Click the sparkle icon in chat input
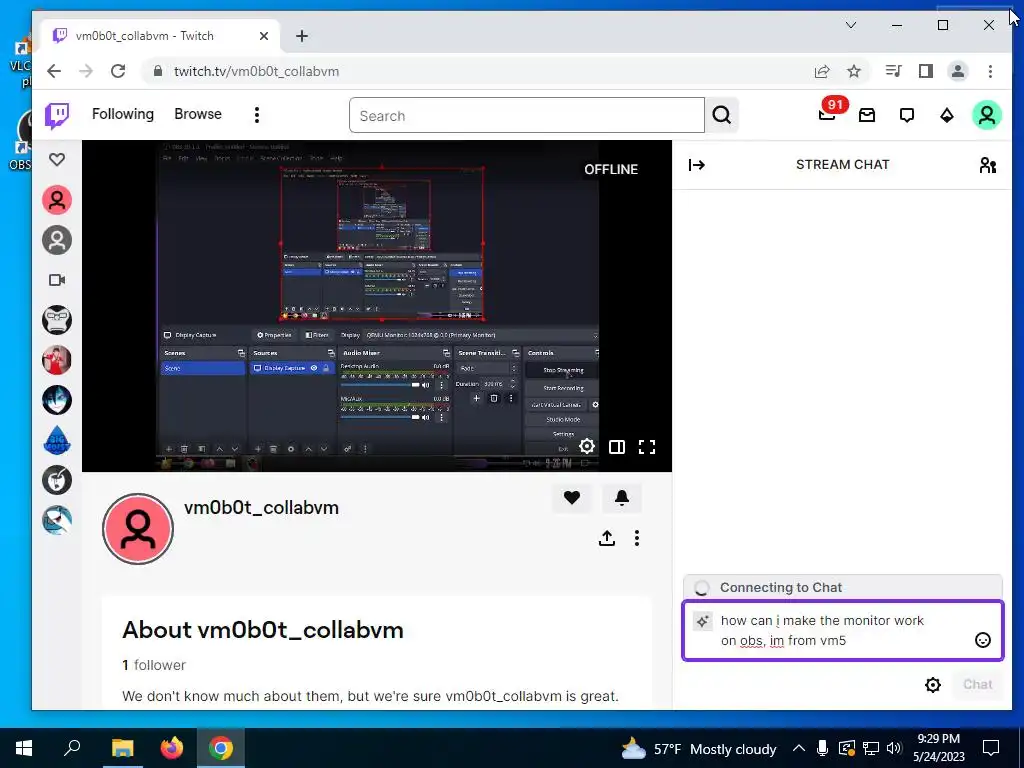The height and width of the screenshot is (768, 1024). (x=703, y=621)
